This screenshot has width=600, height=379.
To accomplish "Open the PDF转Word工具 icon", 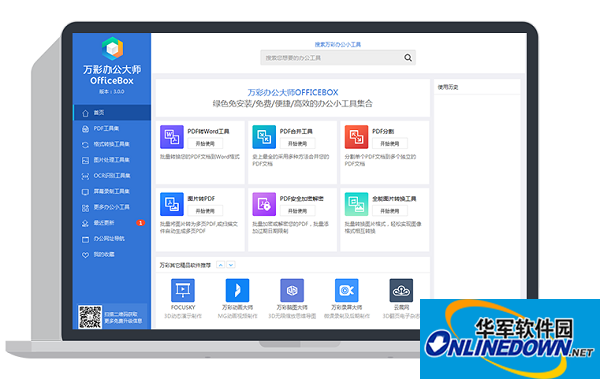I will [171, 137].
